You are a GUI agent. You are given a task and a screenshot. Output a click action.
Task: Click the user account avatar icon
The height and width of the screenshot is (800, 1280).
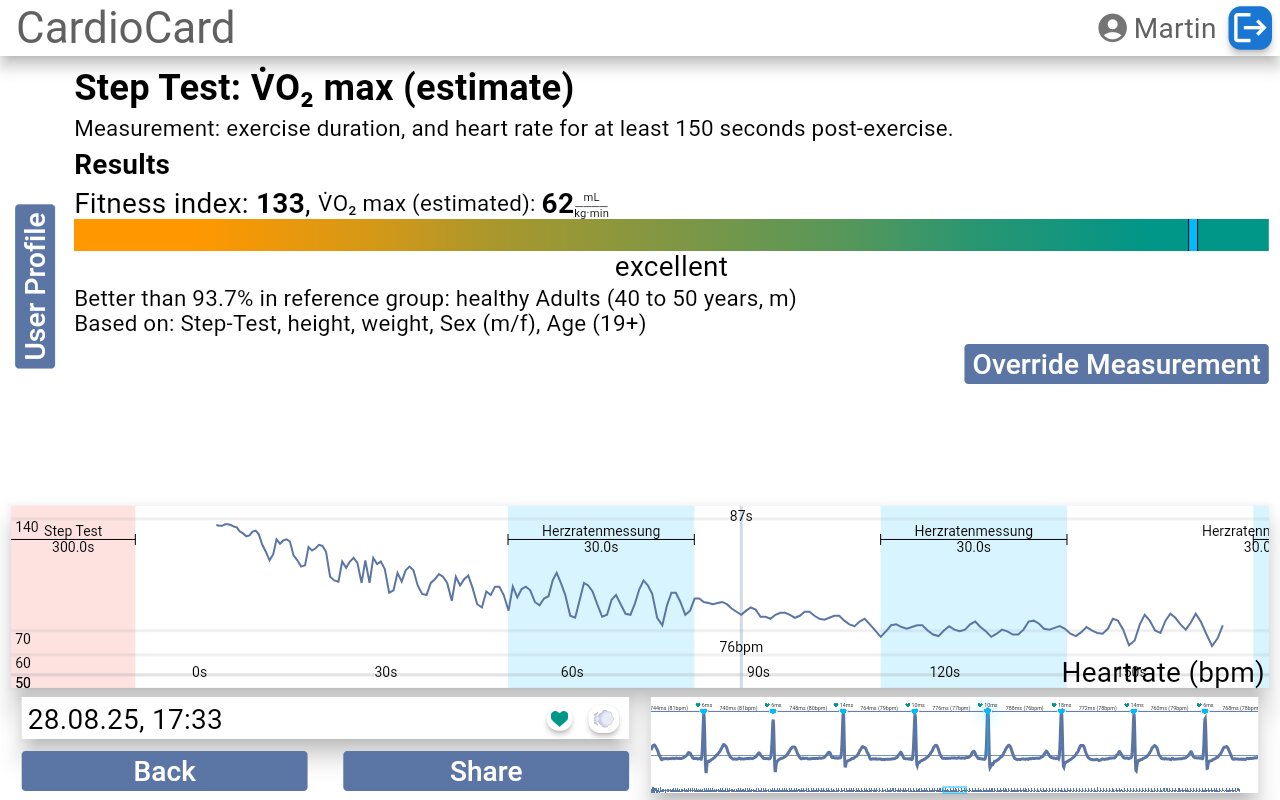tap(1112, 28)
